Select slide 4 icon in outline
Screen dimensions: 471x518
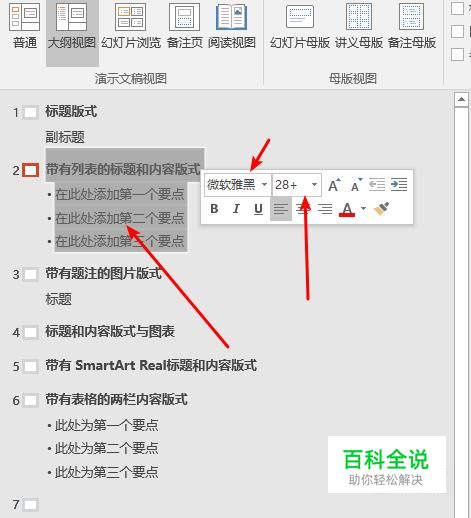click(31, 332)
